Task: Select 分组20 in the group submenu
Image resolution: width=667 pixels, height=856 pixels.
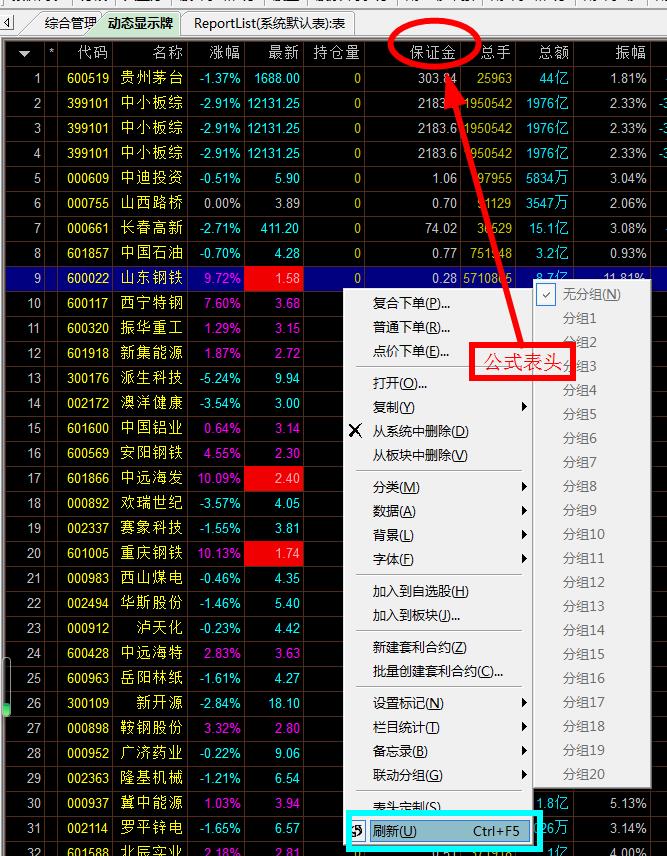Action: coord(583,774)
